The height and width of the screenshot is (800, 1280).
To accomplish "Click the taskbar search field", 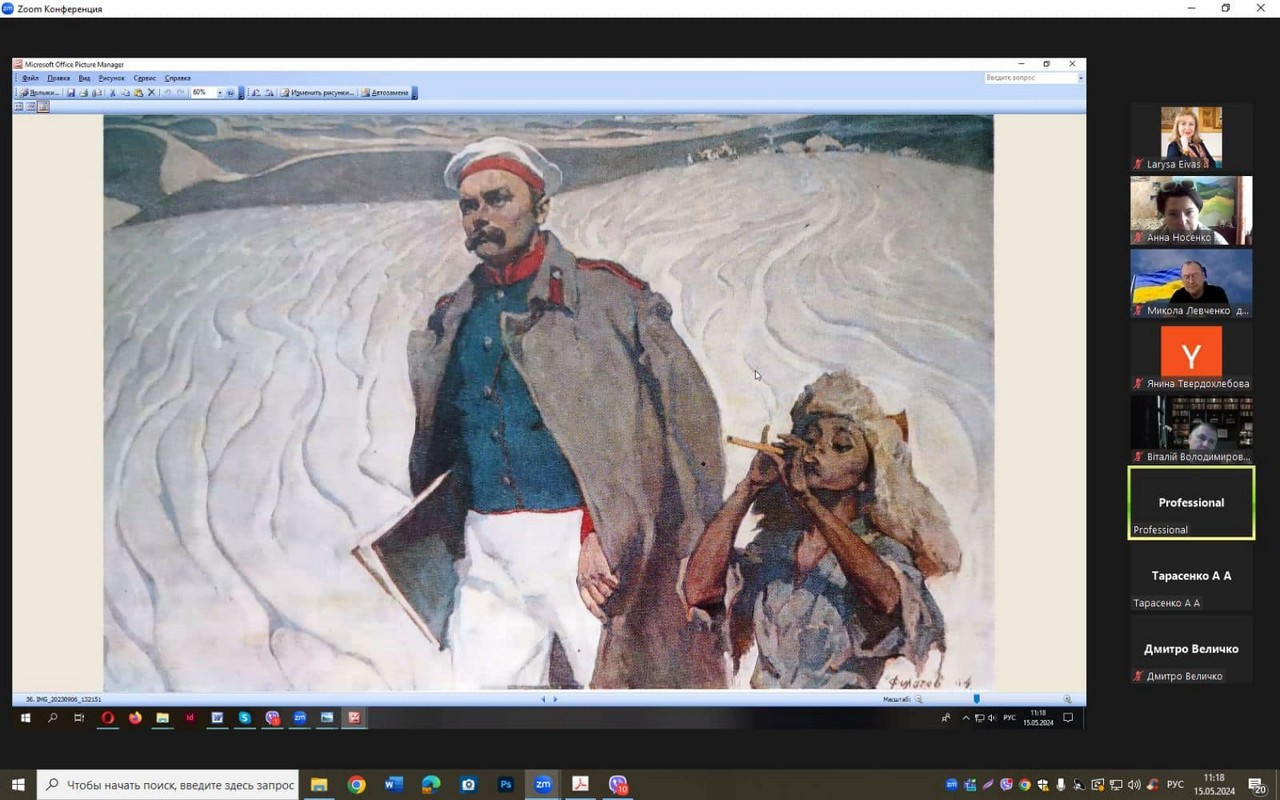I will click(x=169, y=785).
